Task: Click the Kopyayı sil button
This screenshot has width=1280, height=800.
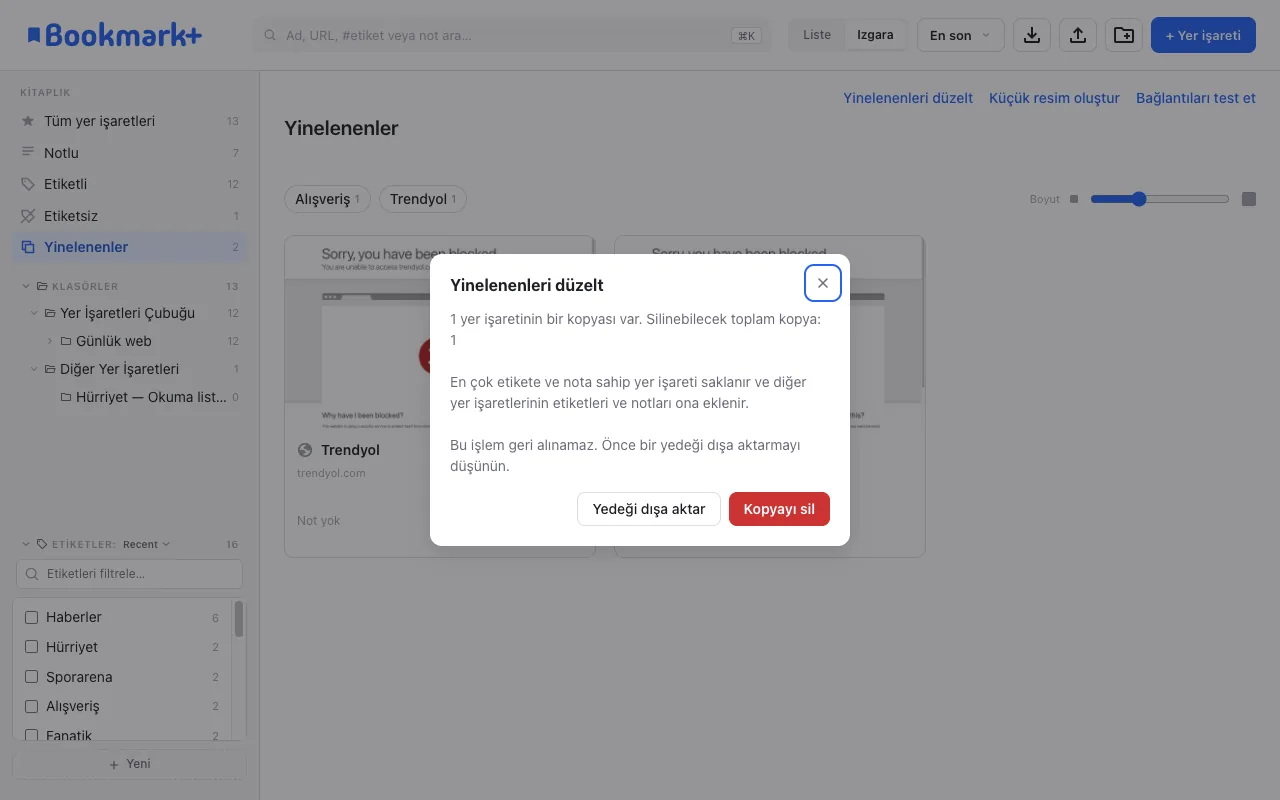Action: click(779, 509)
